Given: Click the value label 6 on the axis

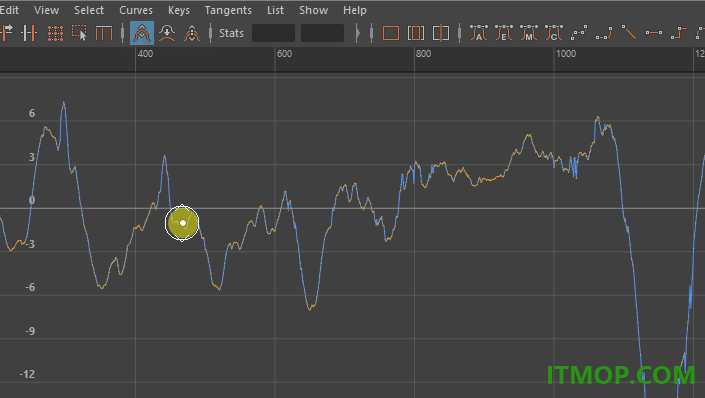Looking at the screenshot, I should [x=32, y=113].
